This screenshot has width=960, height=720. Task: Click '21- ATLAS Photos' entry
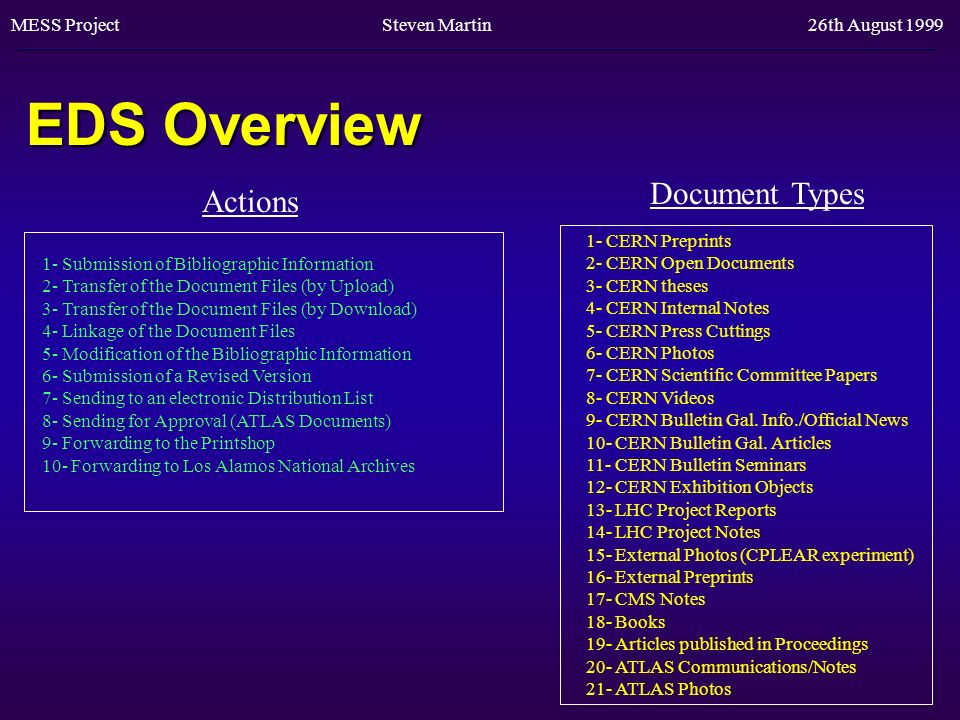[x=658, y=689]
